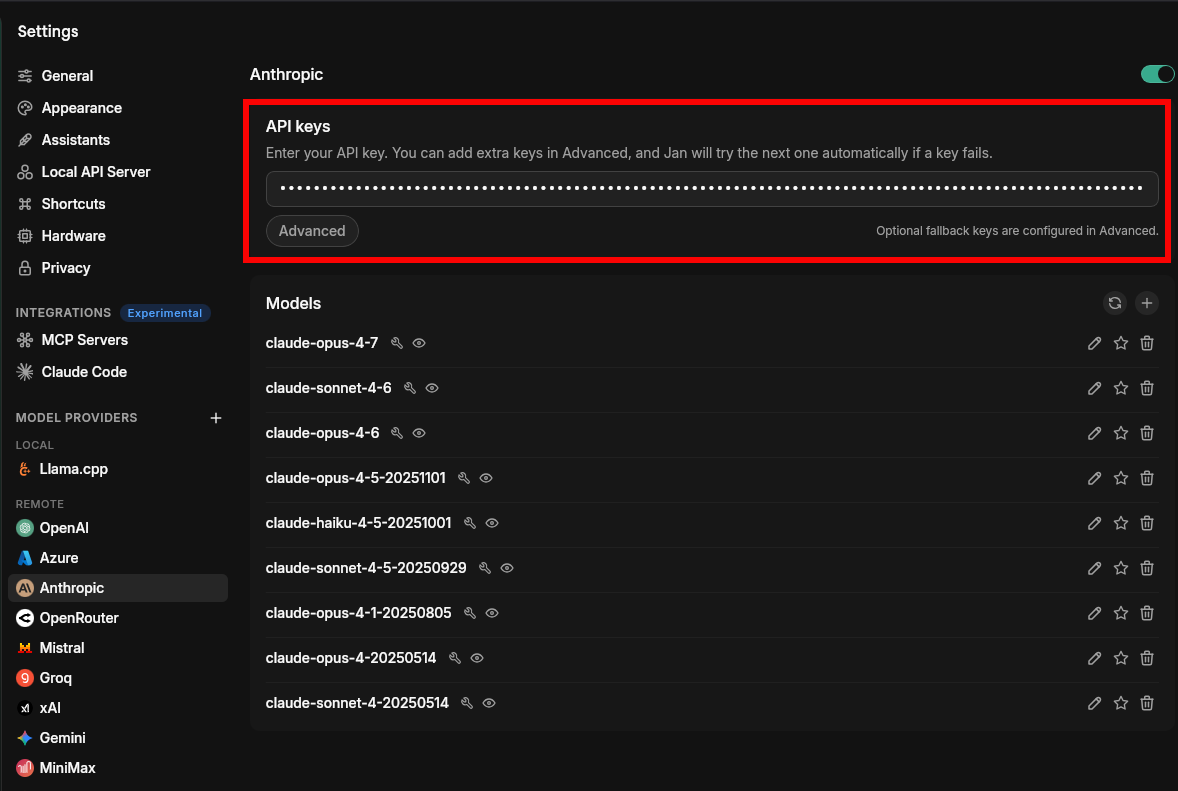1178x791 pixels.
Task: Star the claude-opus-4-5-20251101 model
Action: [1121, 479]
